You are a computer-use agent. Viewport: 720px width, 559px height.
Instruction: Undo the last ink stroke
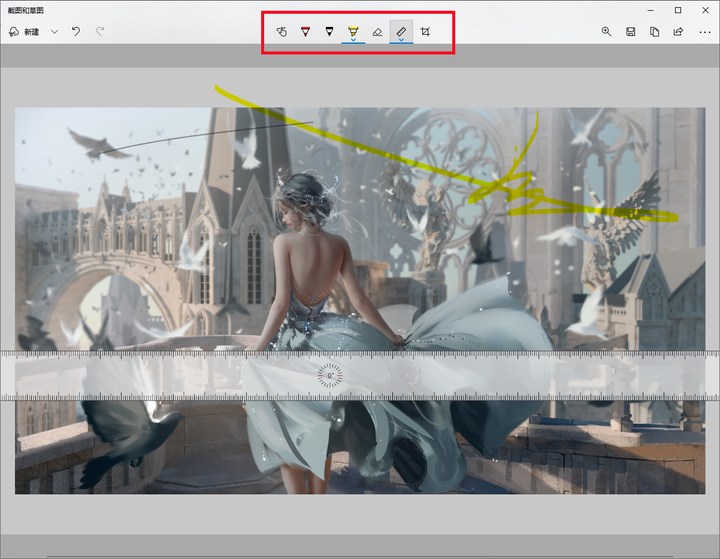[x=76, y=32]
